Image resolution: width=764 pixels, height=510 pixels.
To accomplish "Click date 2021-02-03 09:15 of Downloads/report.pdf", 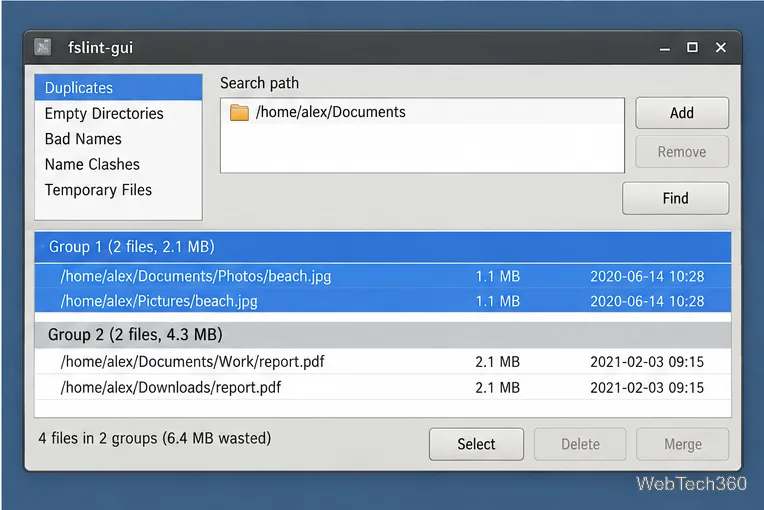I will [647, 388].
